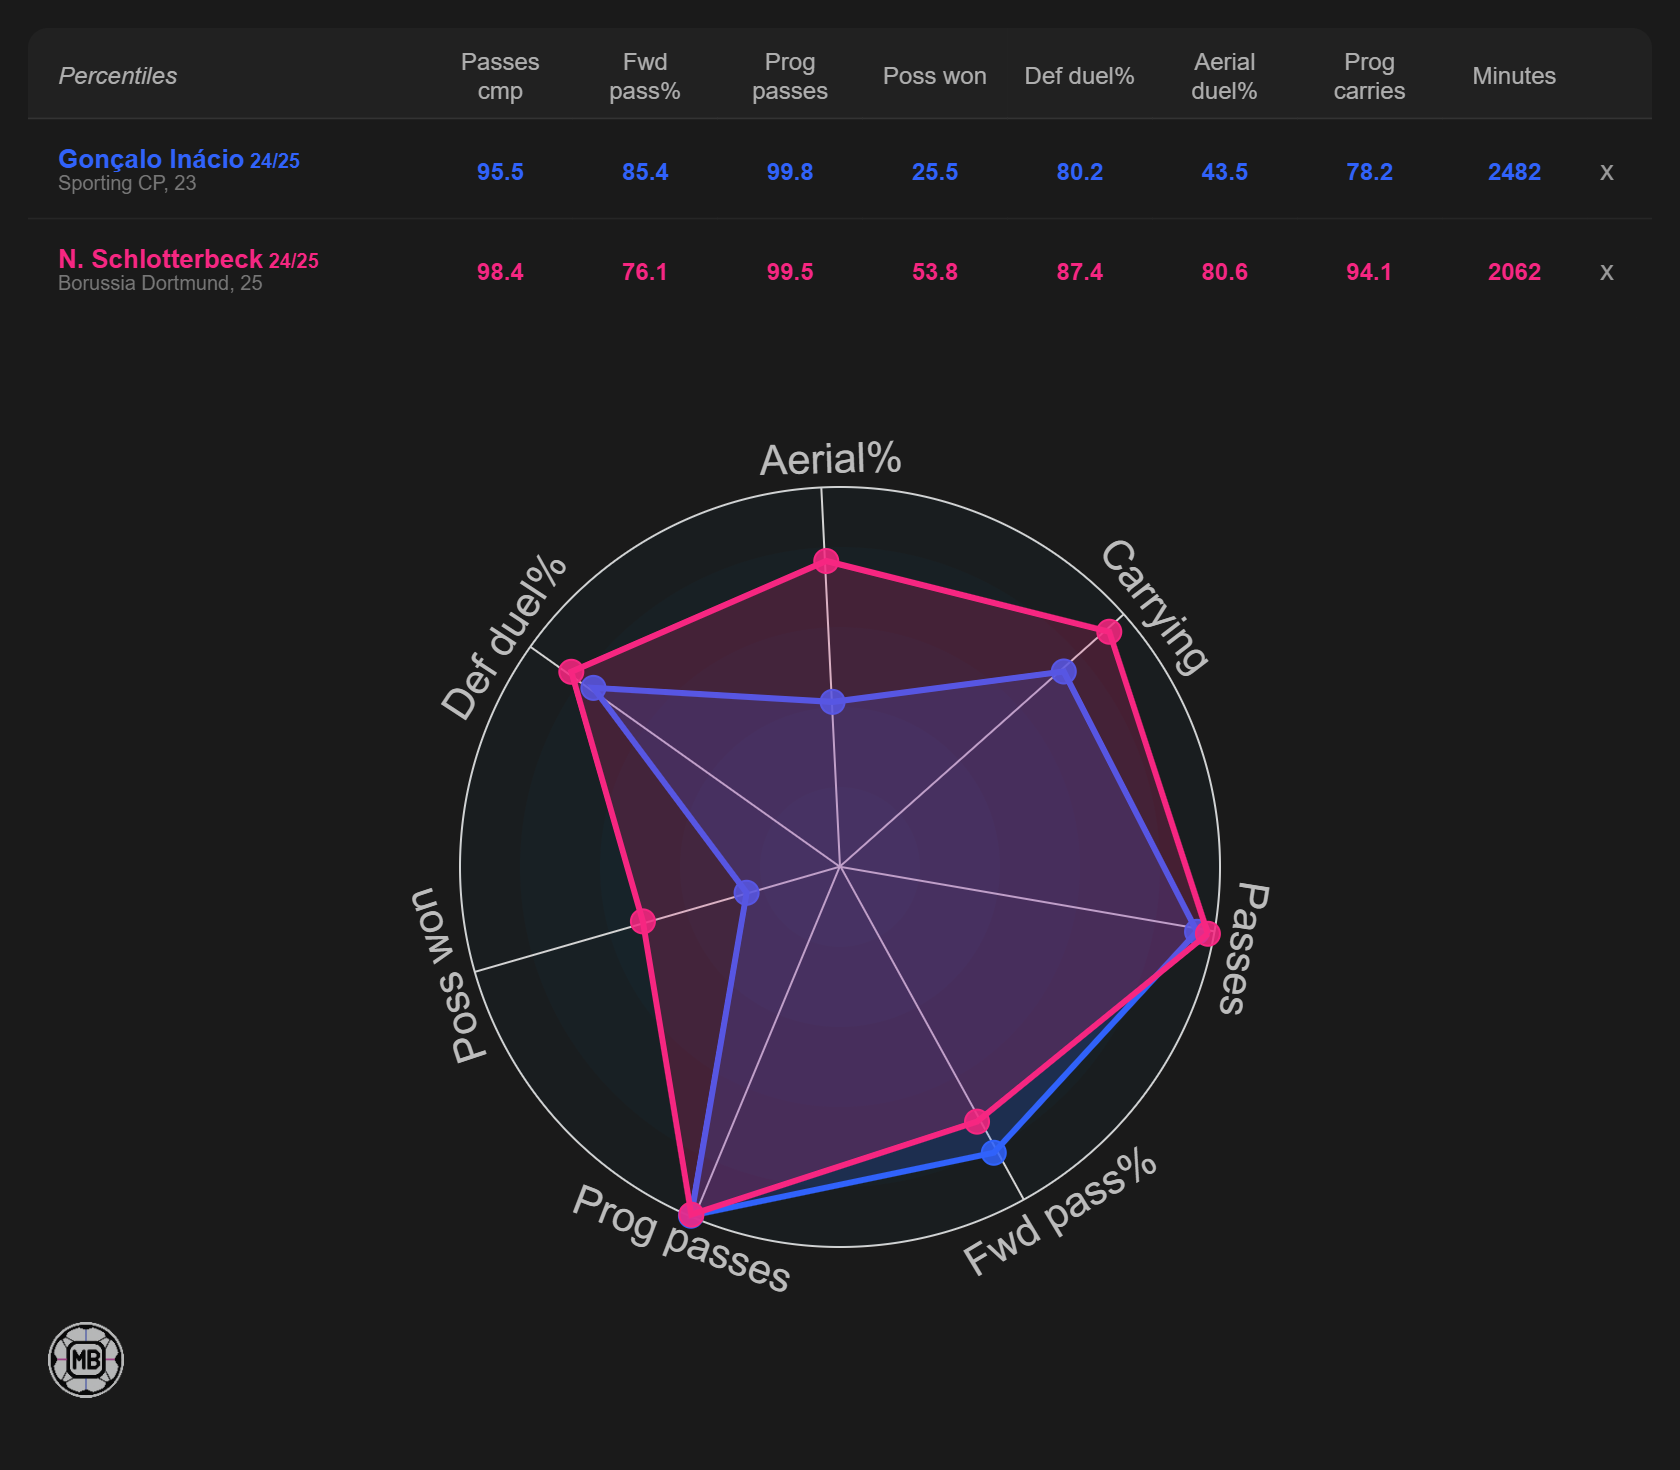Screen dimensions: 1680x1470
Task: Open N. Schlotterbeck player name link
Action: coord(160,259)
